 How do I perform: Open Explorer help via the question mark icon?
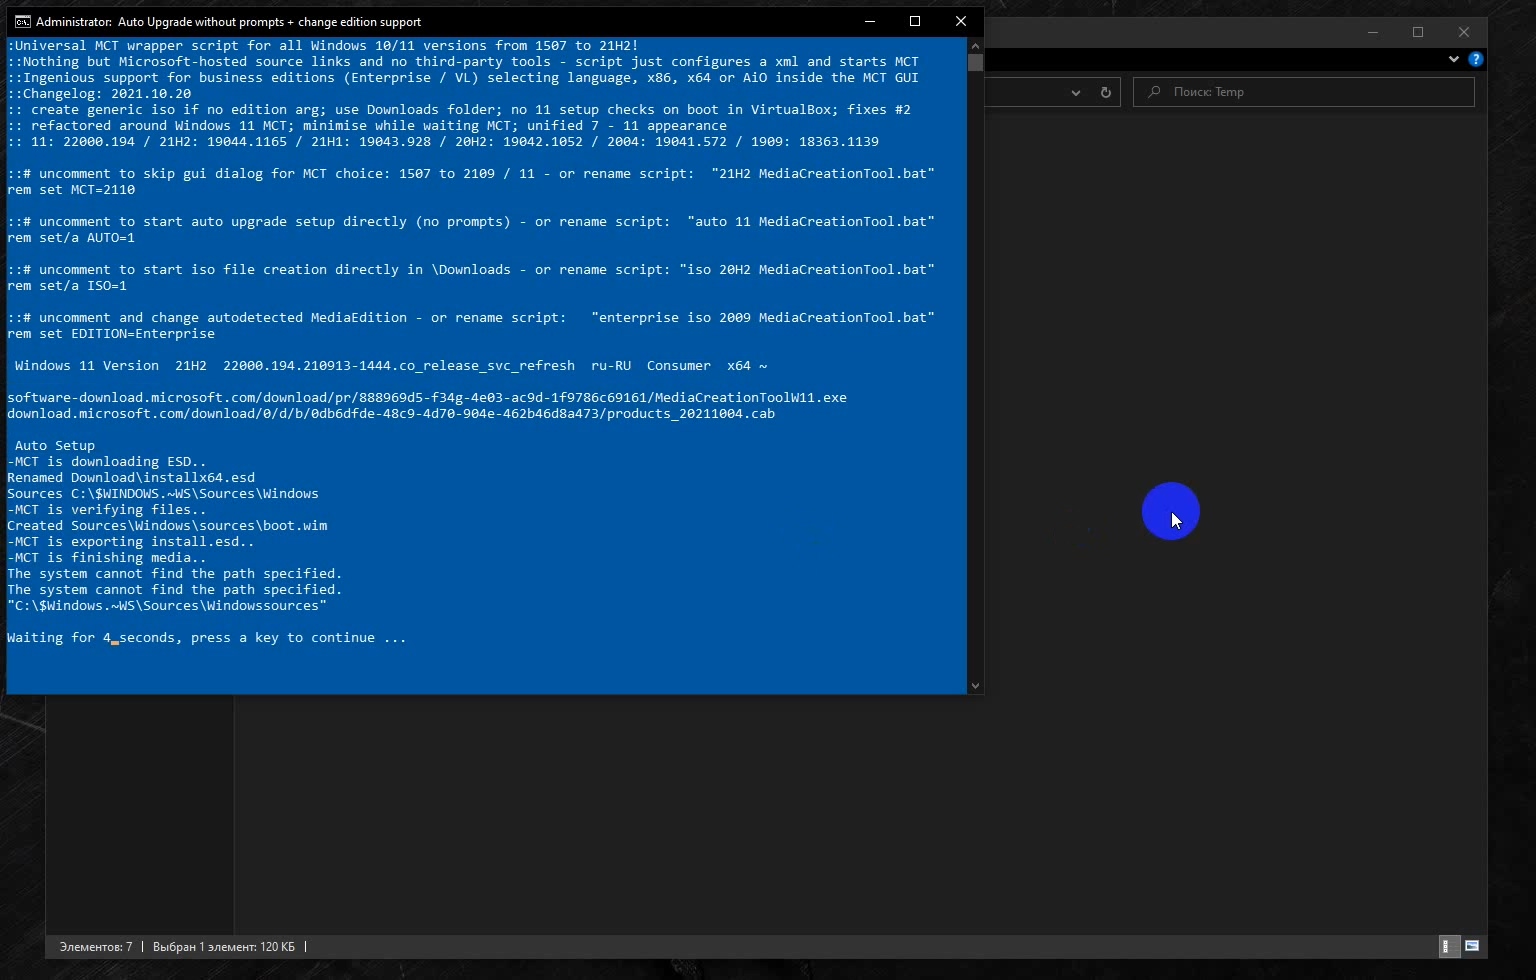1475,59
